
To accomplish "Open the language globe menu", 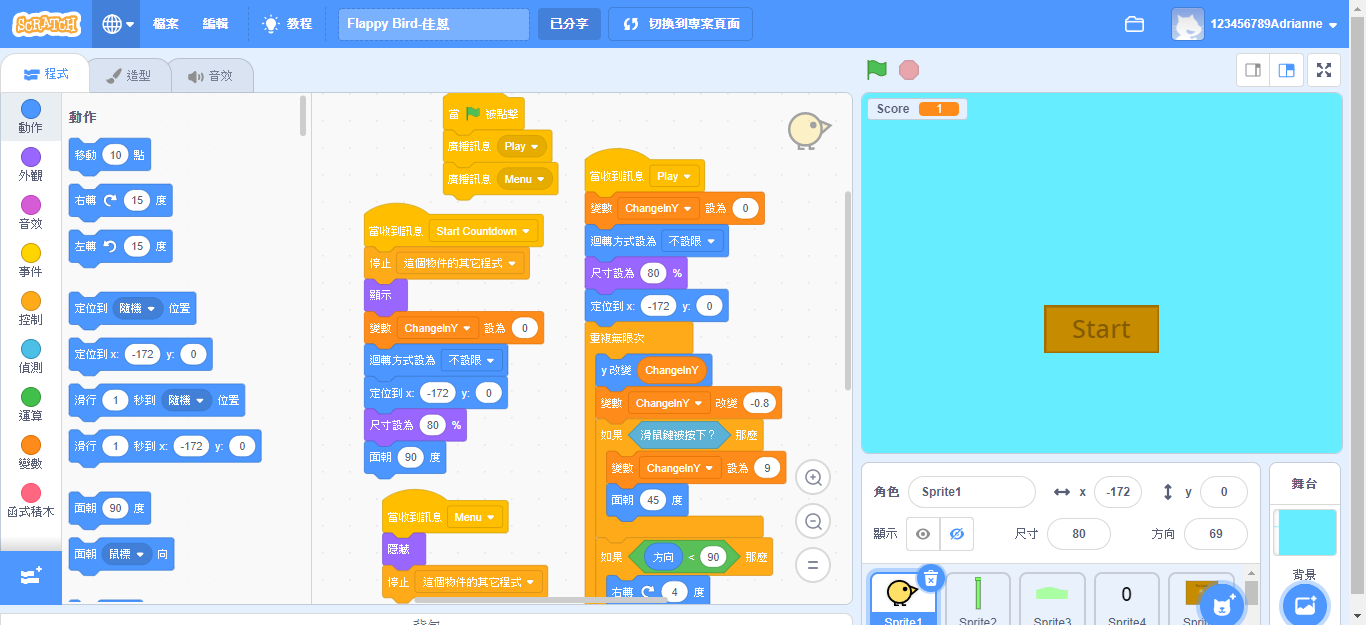I will [x=118, y=23].
